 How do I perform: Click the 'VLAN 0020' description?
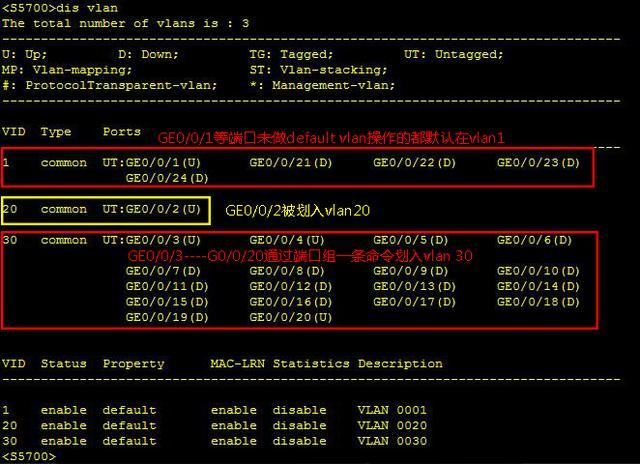tap(392, 426)
